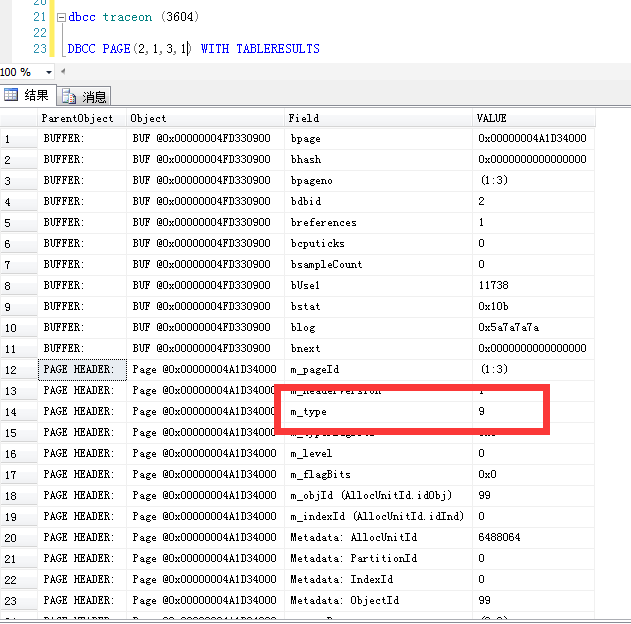This screenshot has width=631, height=624.
Task: Select the Field column header
Action: click(378, 118)
